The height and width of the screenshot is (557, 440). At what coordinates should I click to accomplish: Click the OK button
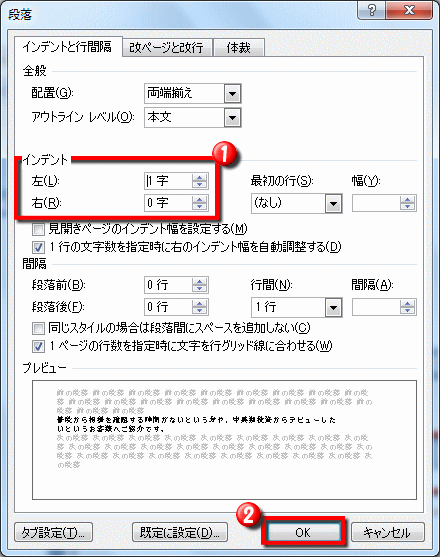pos(303,532)
